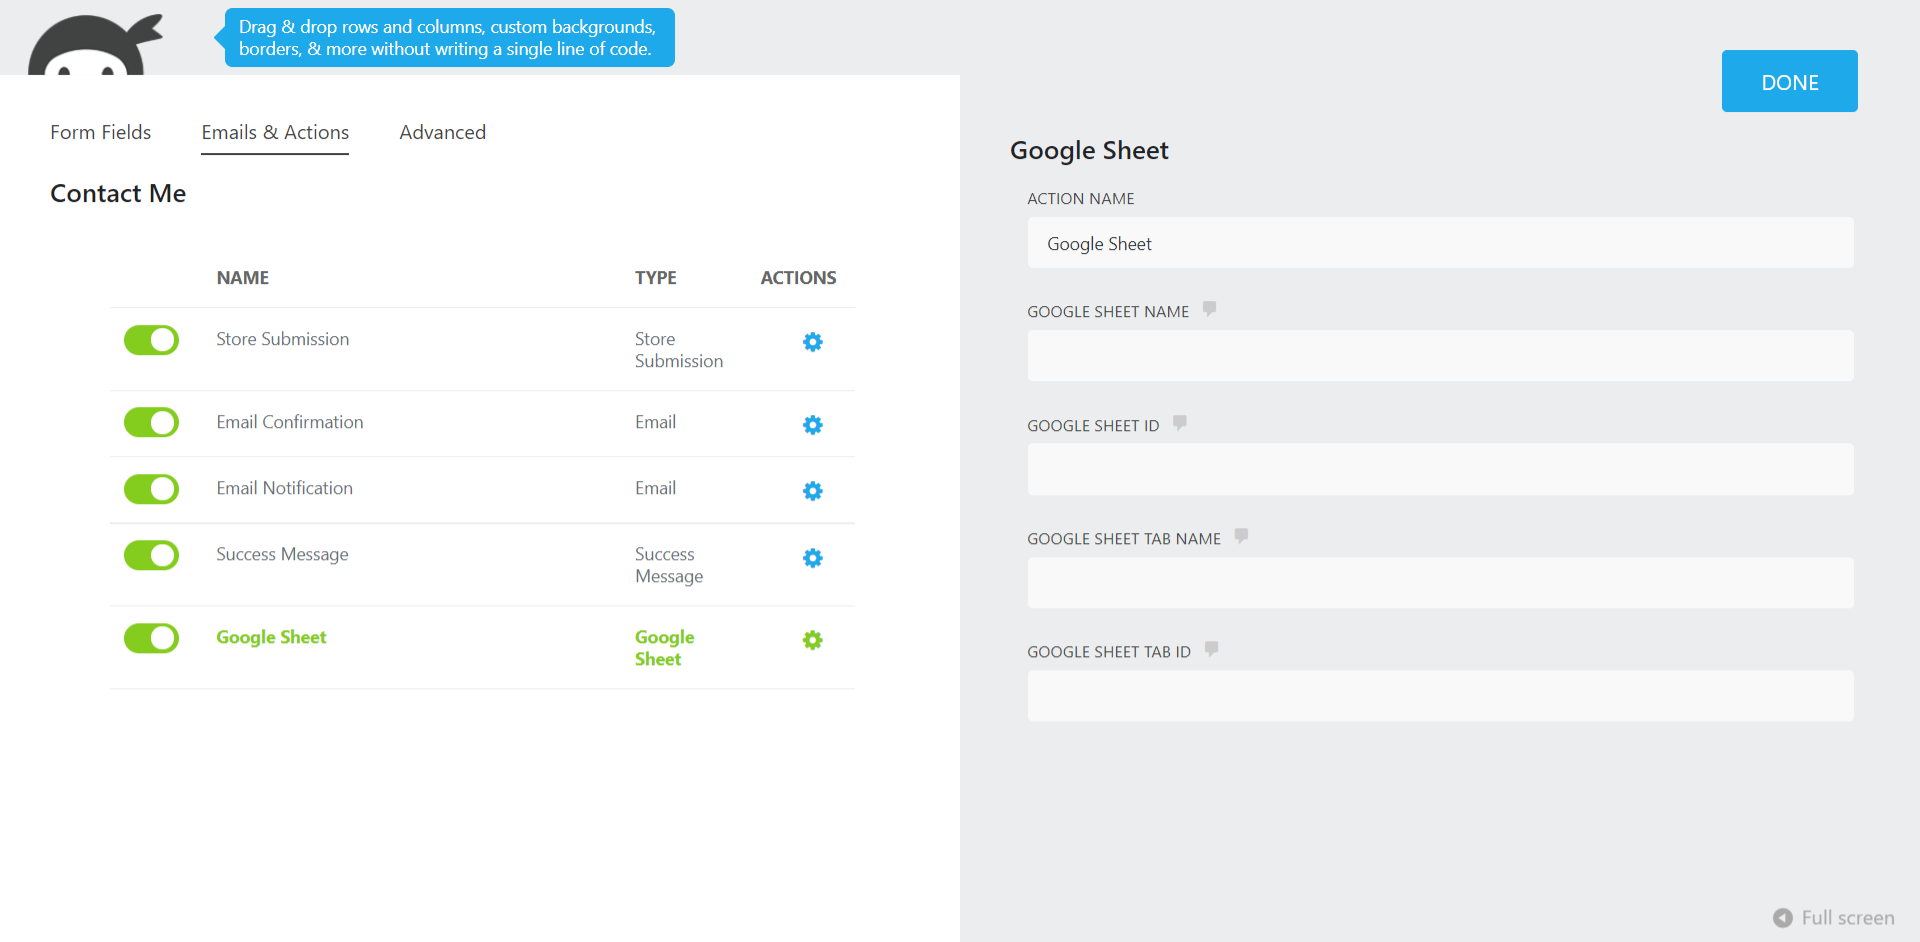This screenshot has height=942, width=1920.
Task: Open settings gear for Email Notification action
Action: [x=813, y=491]
